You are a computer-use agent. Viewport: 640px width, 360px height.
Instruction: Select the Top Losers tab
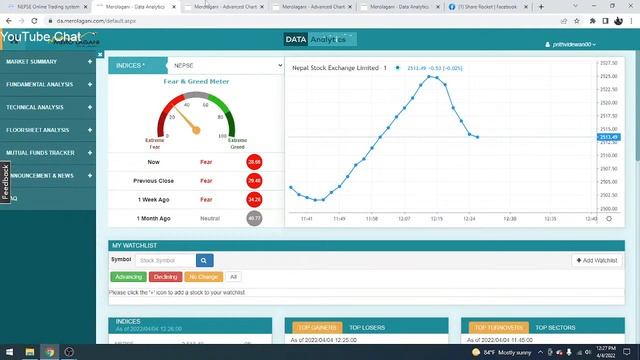(367, 328)
